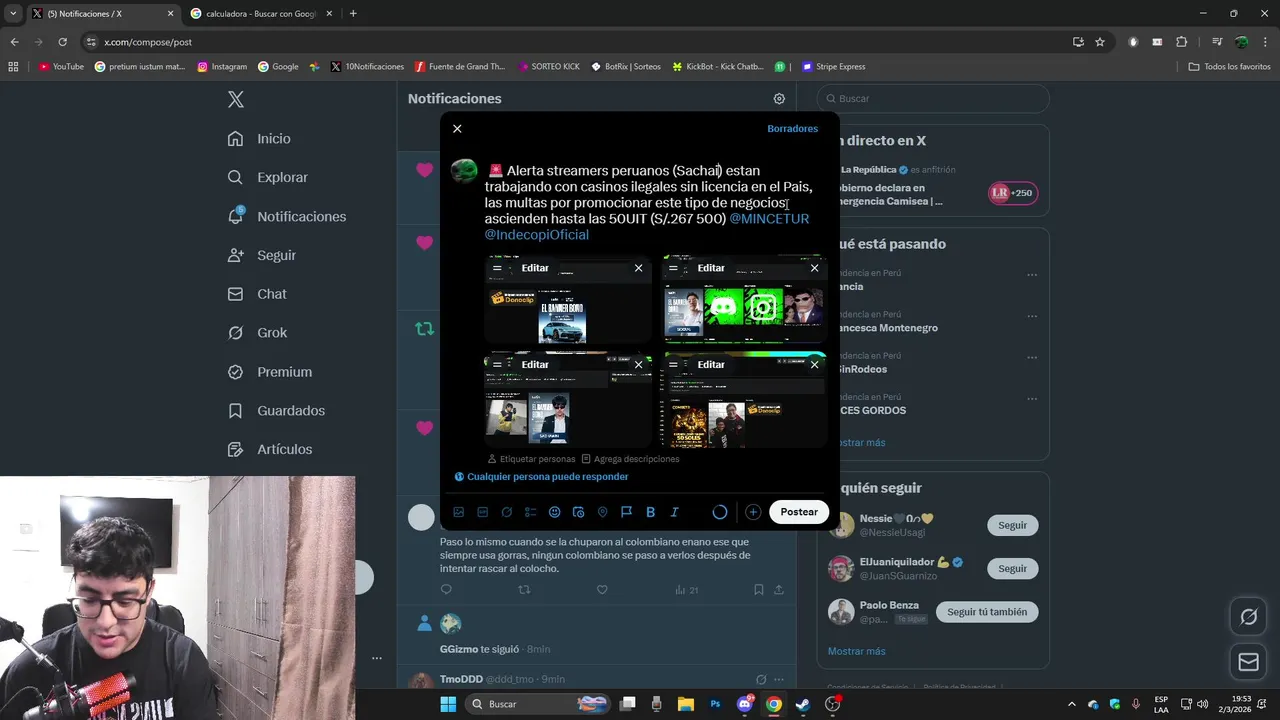Open the emoji picker
The width and height of the screenshot is (1280, 720).
[555, 512]
